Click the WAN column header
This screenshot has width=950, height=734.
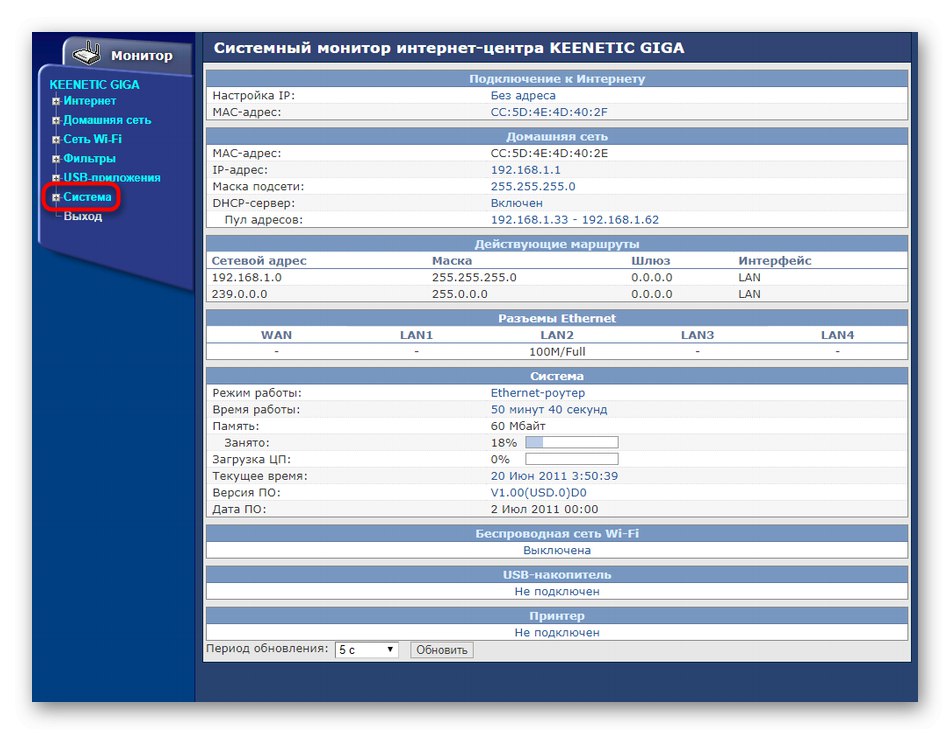[x=276, y=335]
